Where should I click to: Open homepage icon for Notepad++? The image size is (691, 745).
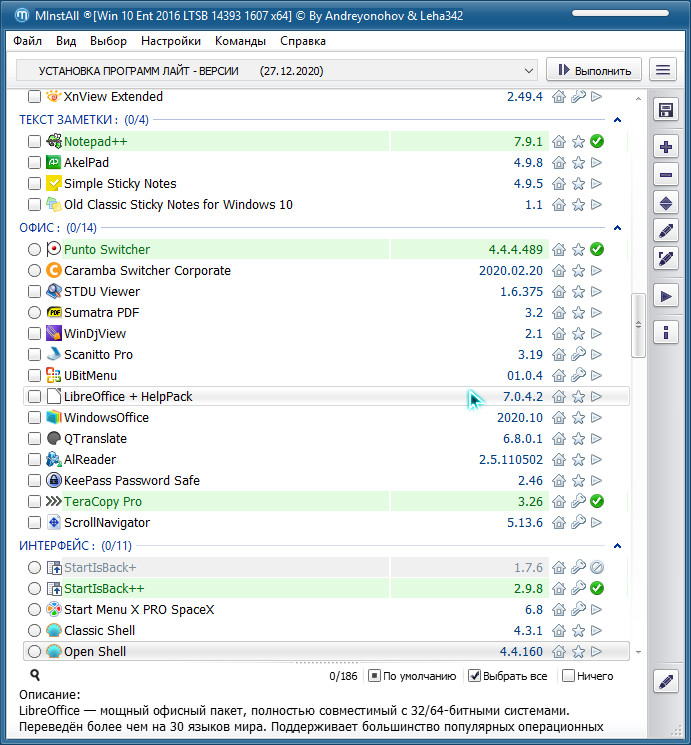pos(559,142)
